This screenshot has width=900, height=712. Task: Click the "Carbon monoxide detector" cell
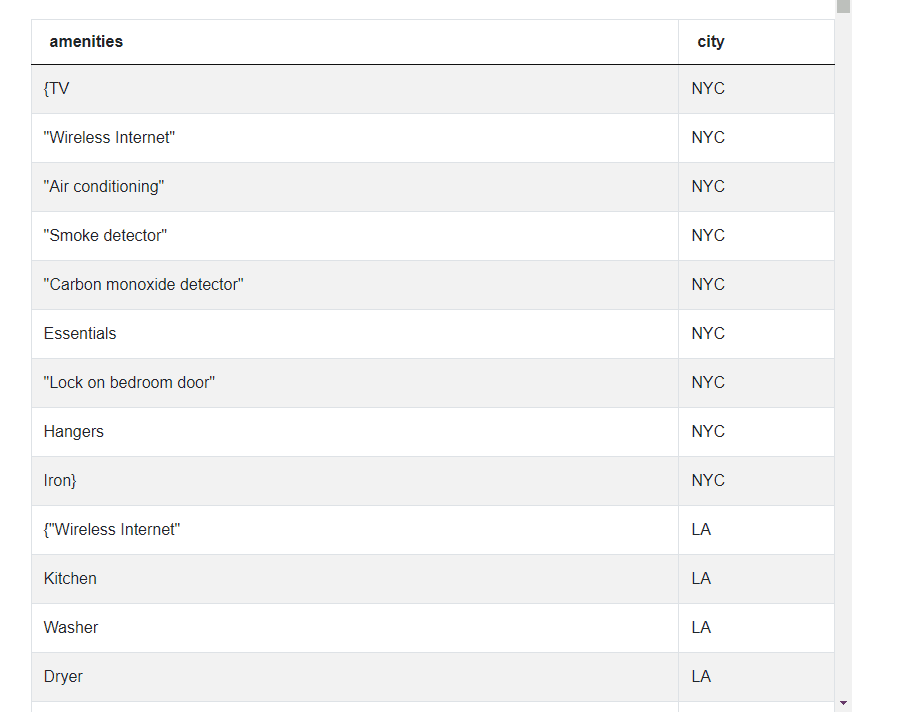coord(144,284)
